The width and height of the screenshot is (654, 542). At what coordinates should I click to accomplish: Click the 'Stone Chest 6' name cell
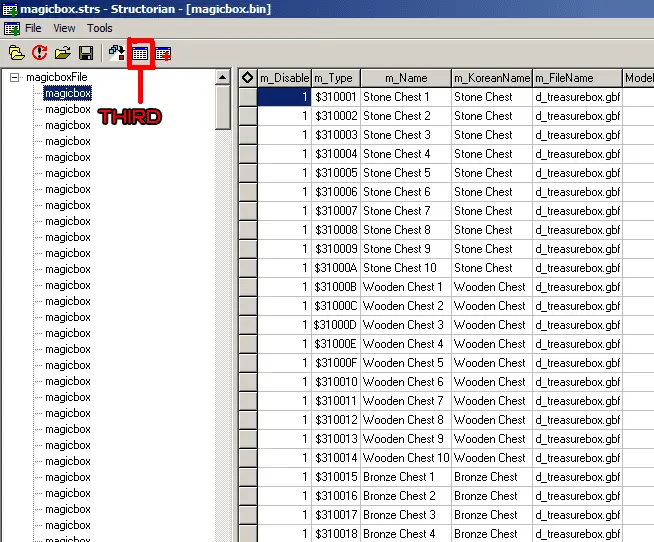click(406, 192)
